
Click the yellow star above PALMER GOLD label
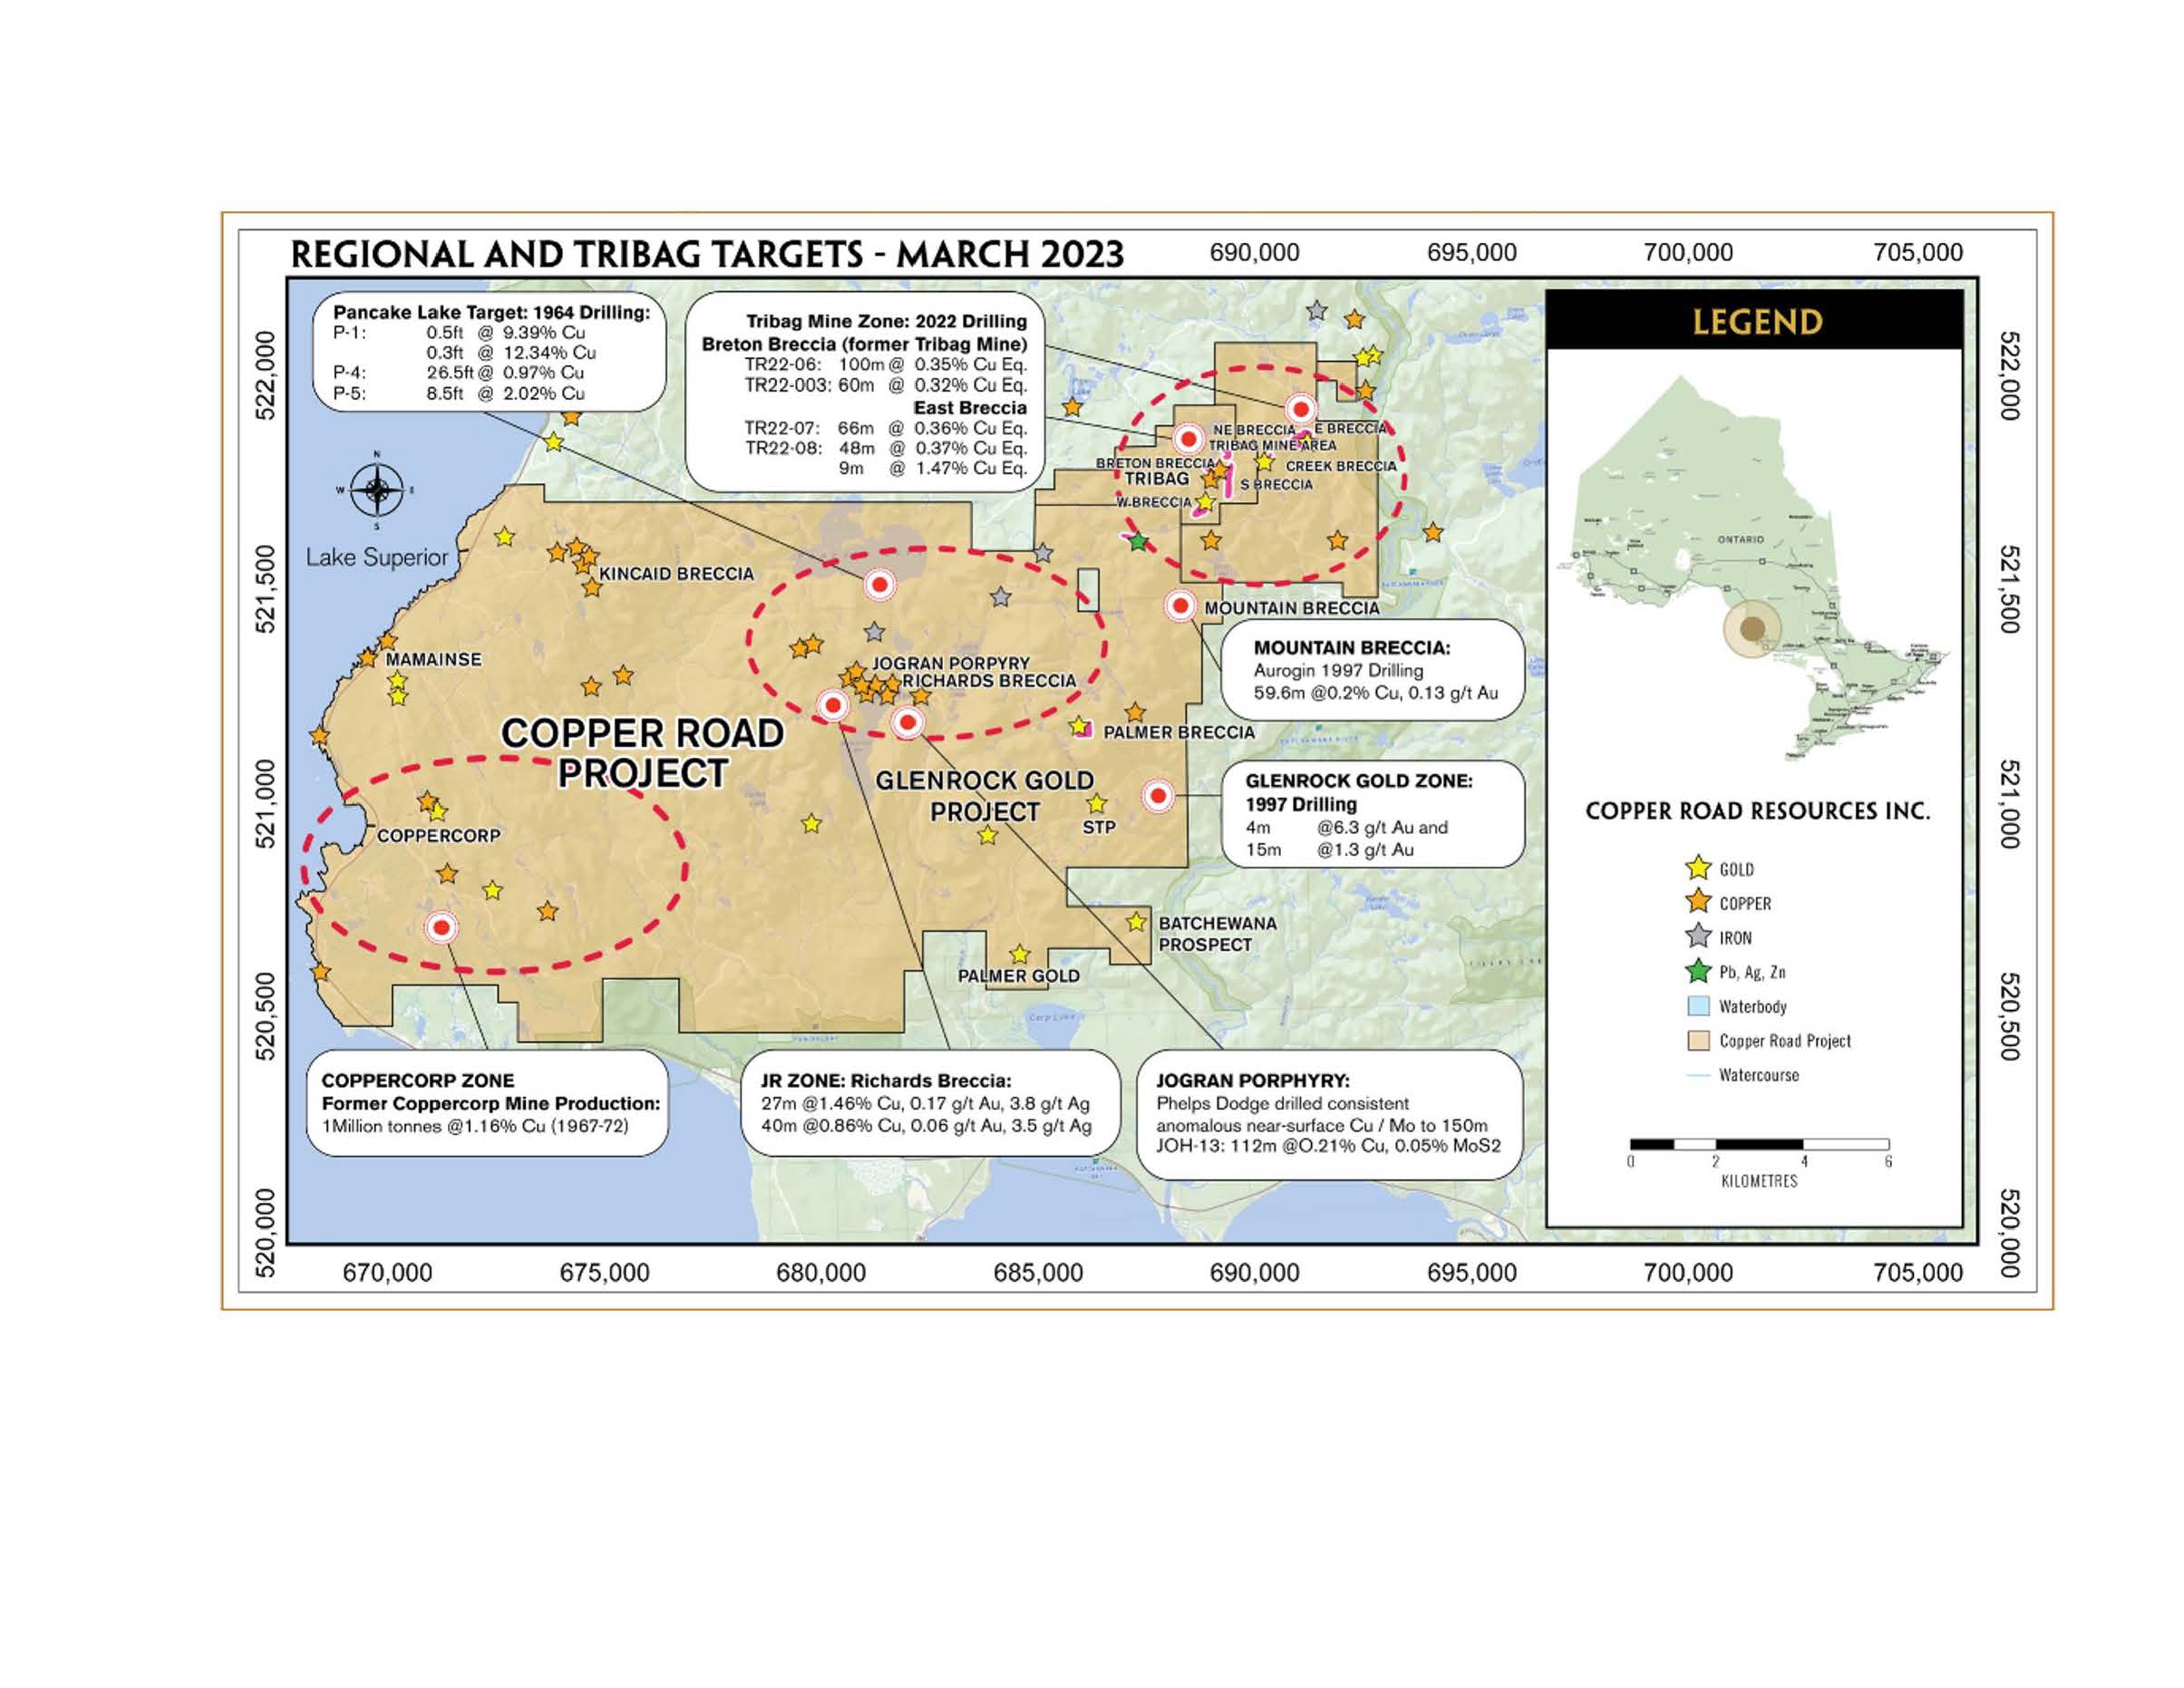pyautogui.click(x=1019, y=954)
